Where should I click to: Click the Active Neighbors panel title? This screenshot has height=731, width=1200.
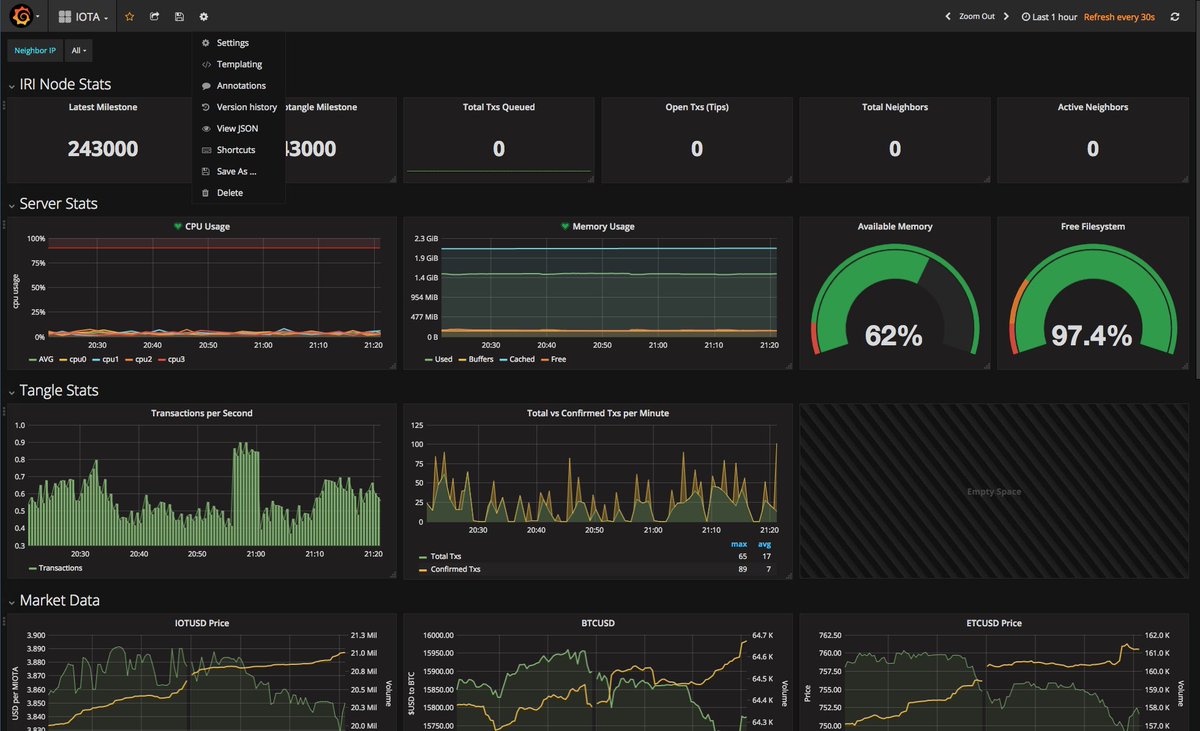[1093, 107]
